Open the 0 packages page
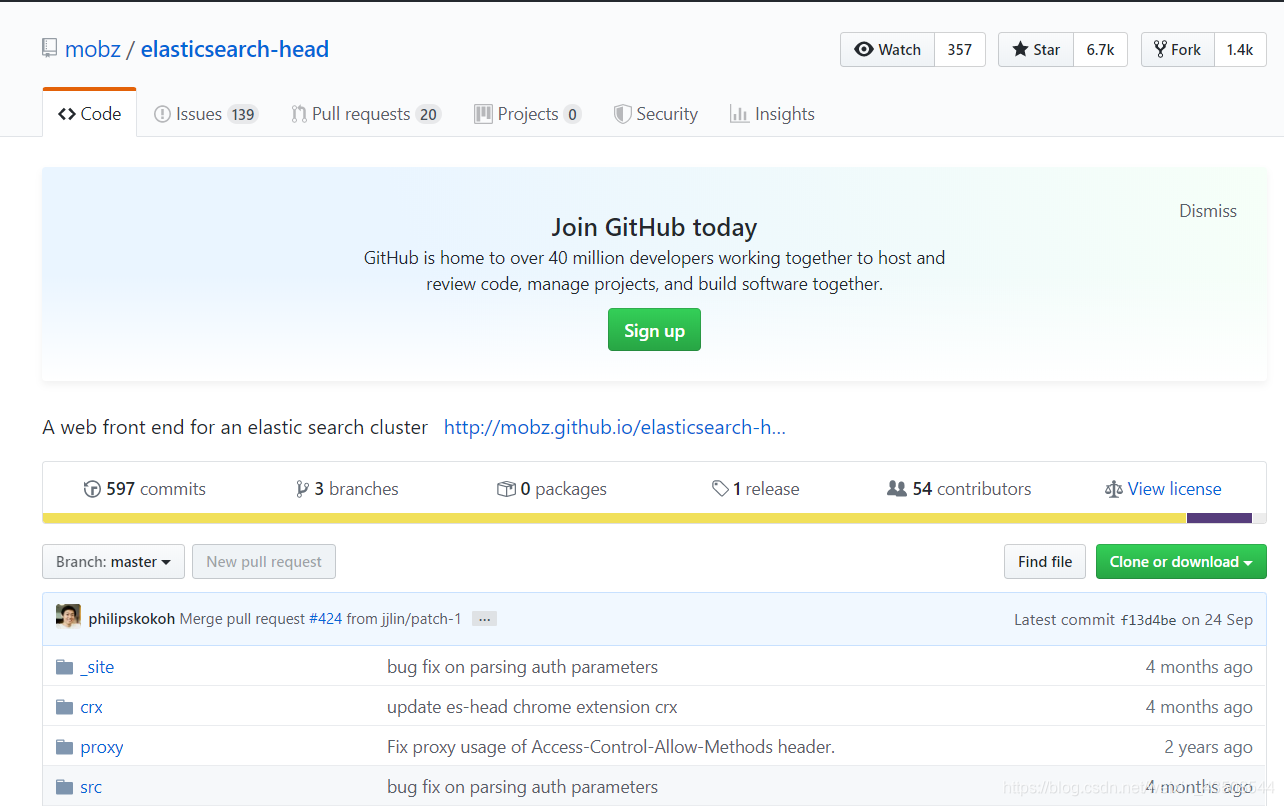Screen dimensions: 1284x806 pos(552,489)
